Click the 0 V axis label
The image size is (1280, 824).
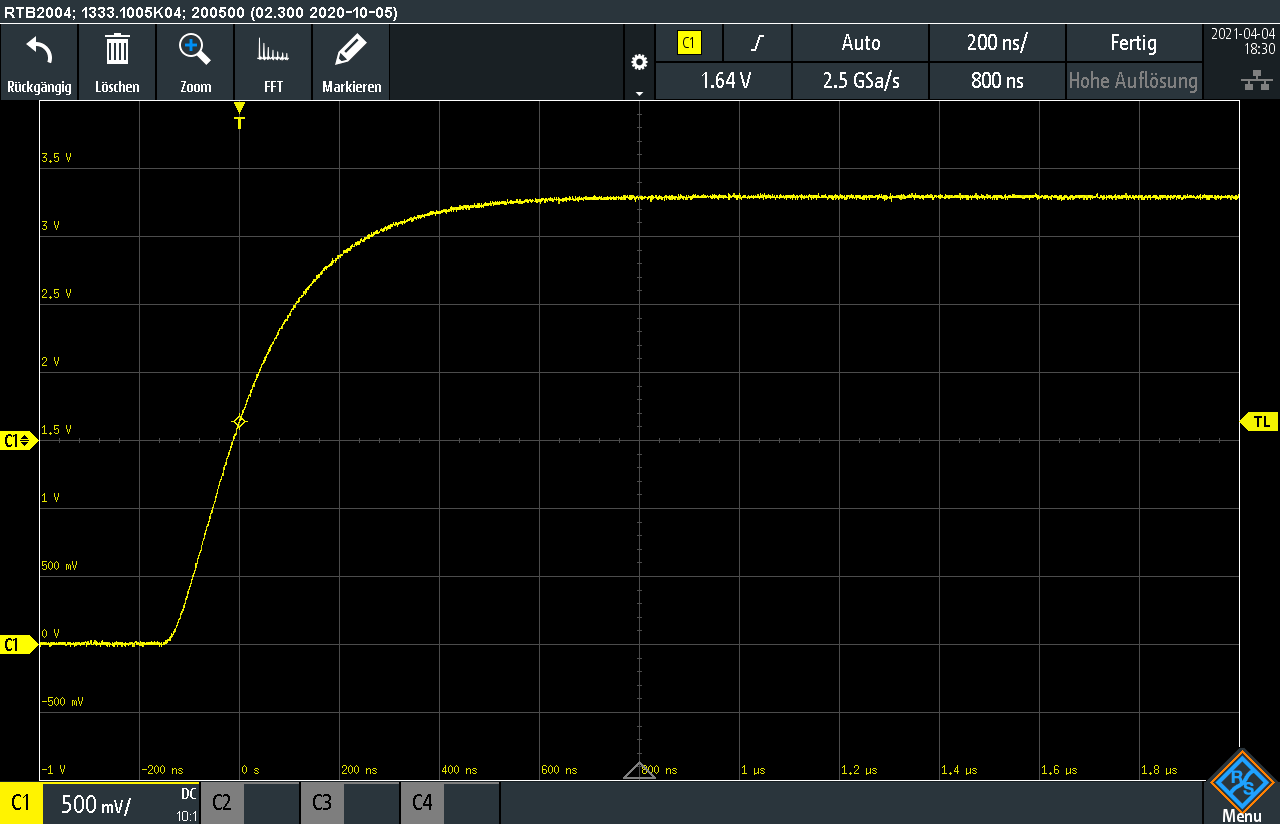point(50,634)
